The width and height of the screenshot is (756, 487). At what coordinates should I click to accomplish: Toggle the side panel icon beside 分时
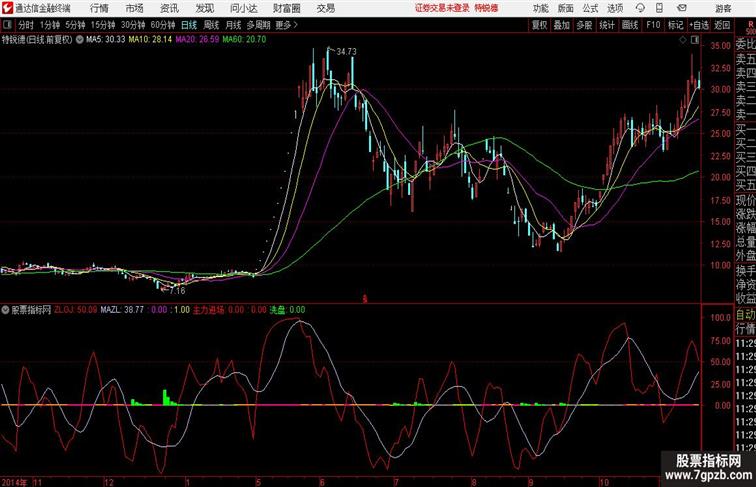7,25
